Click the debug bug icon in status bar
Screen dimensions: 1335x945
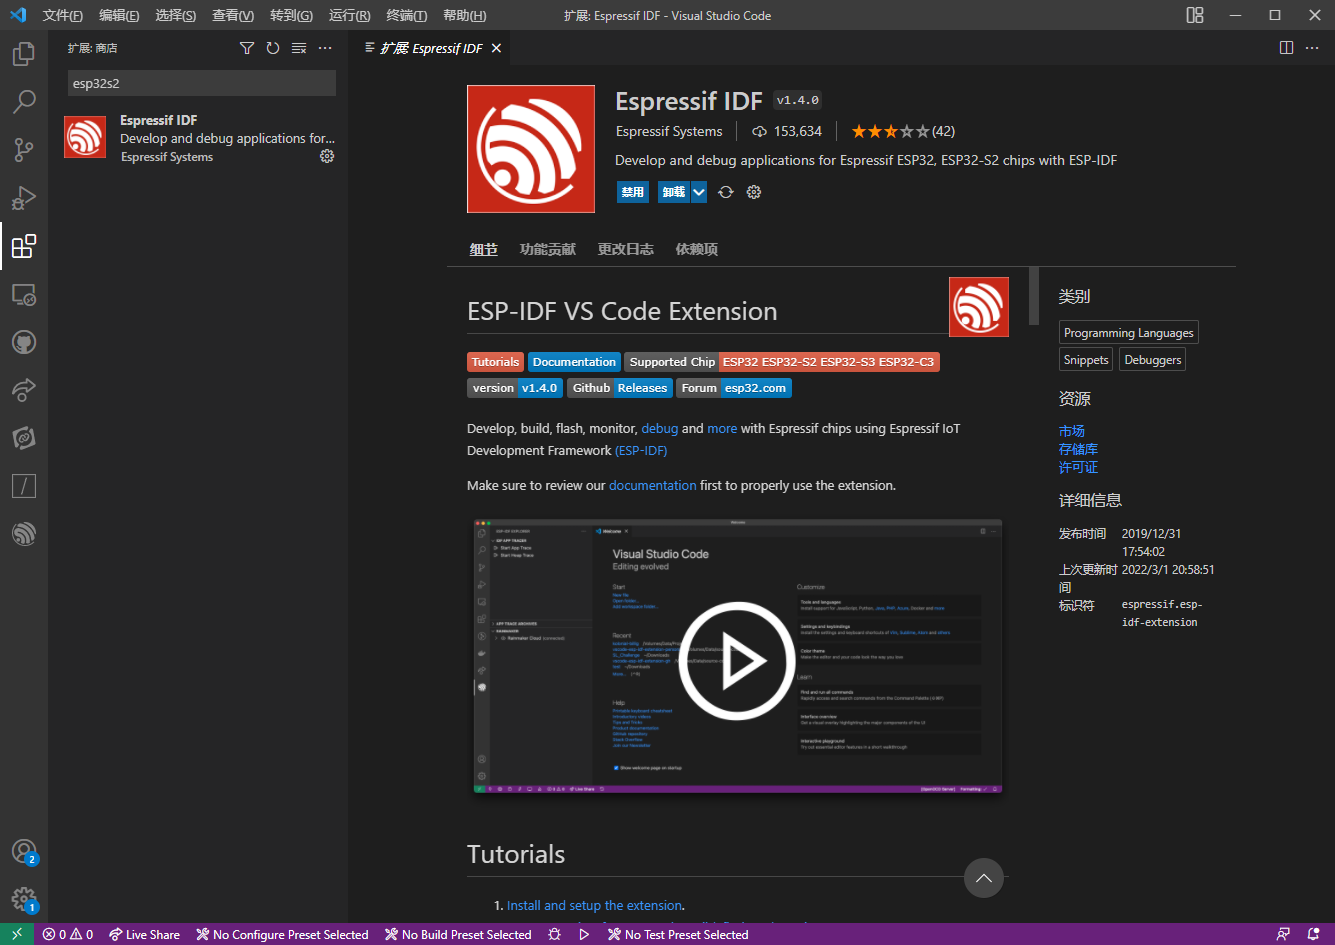pos(555,934)
